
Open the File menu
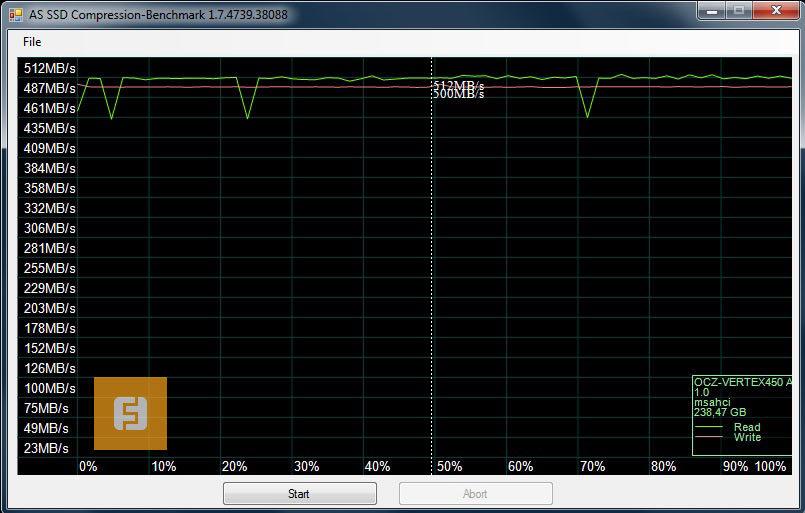[x=32, y=42]
